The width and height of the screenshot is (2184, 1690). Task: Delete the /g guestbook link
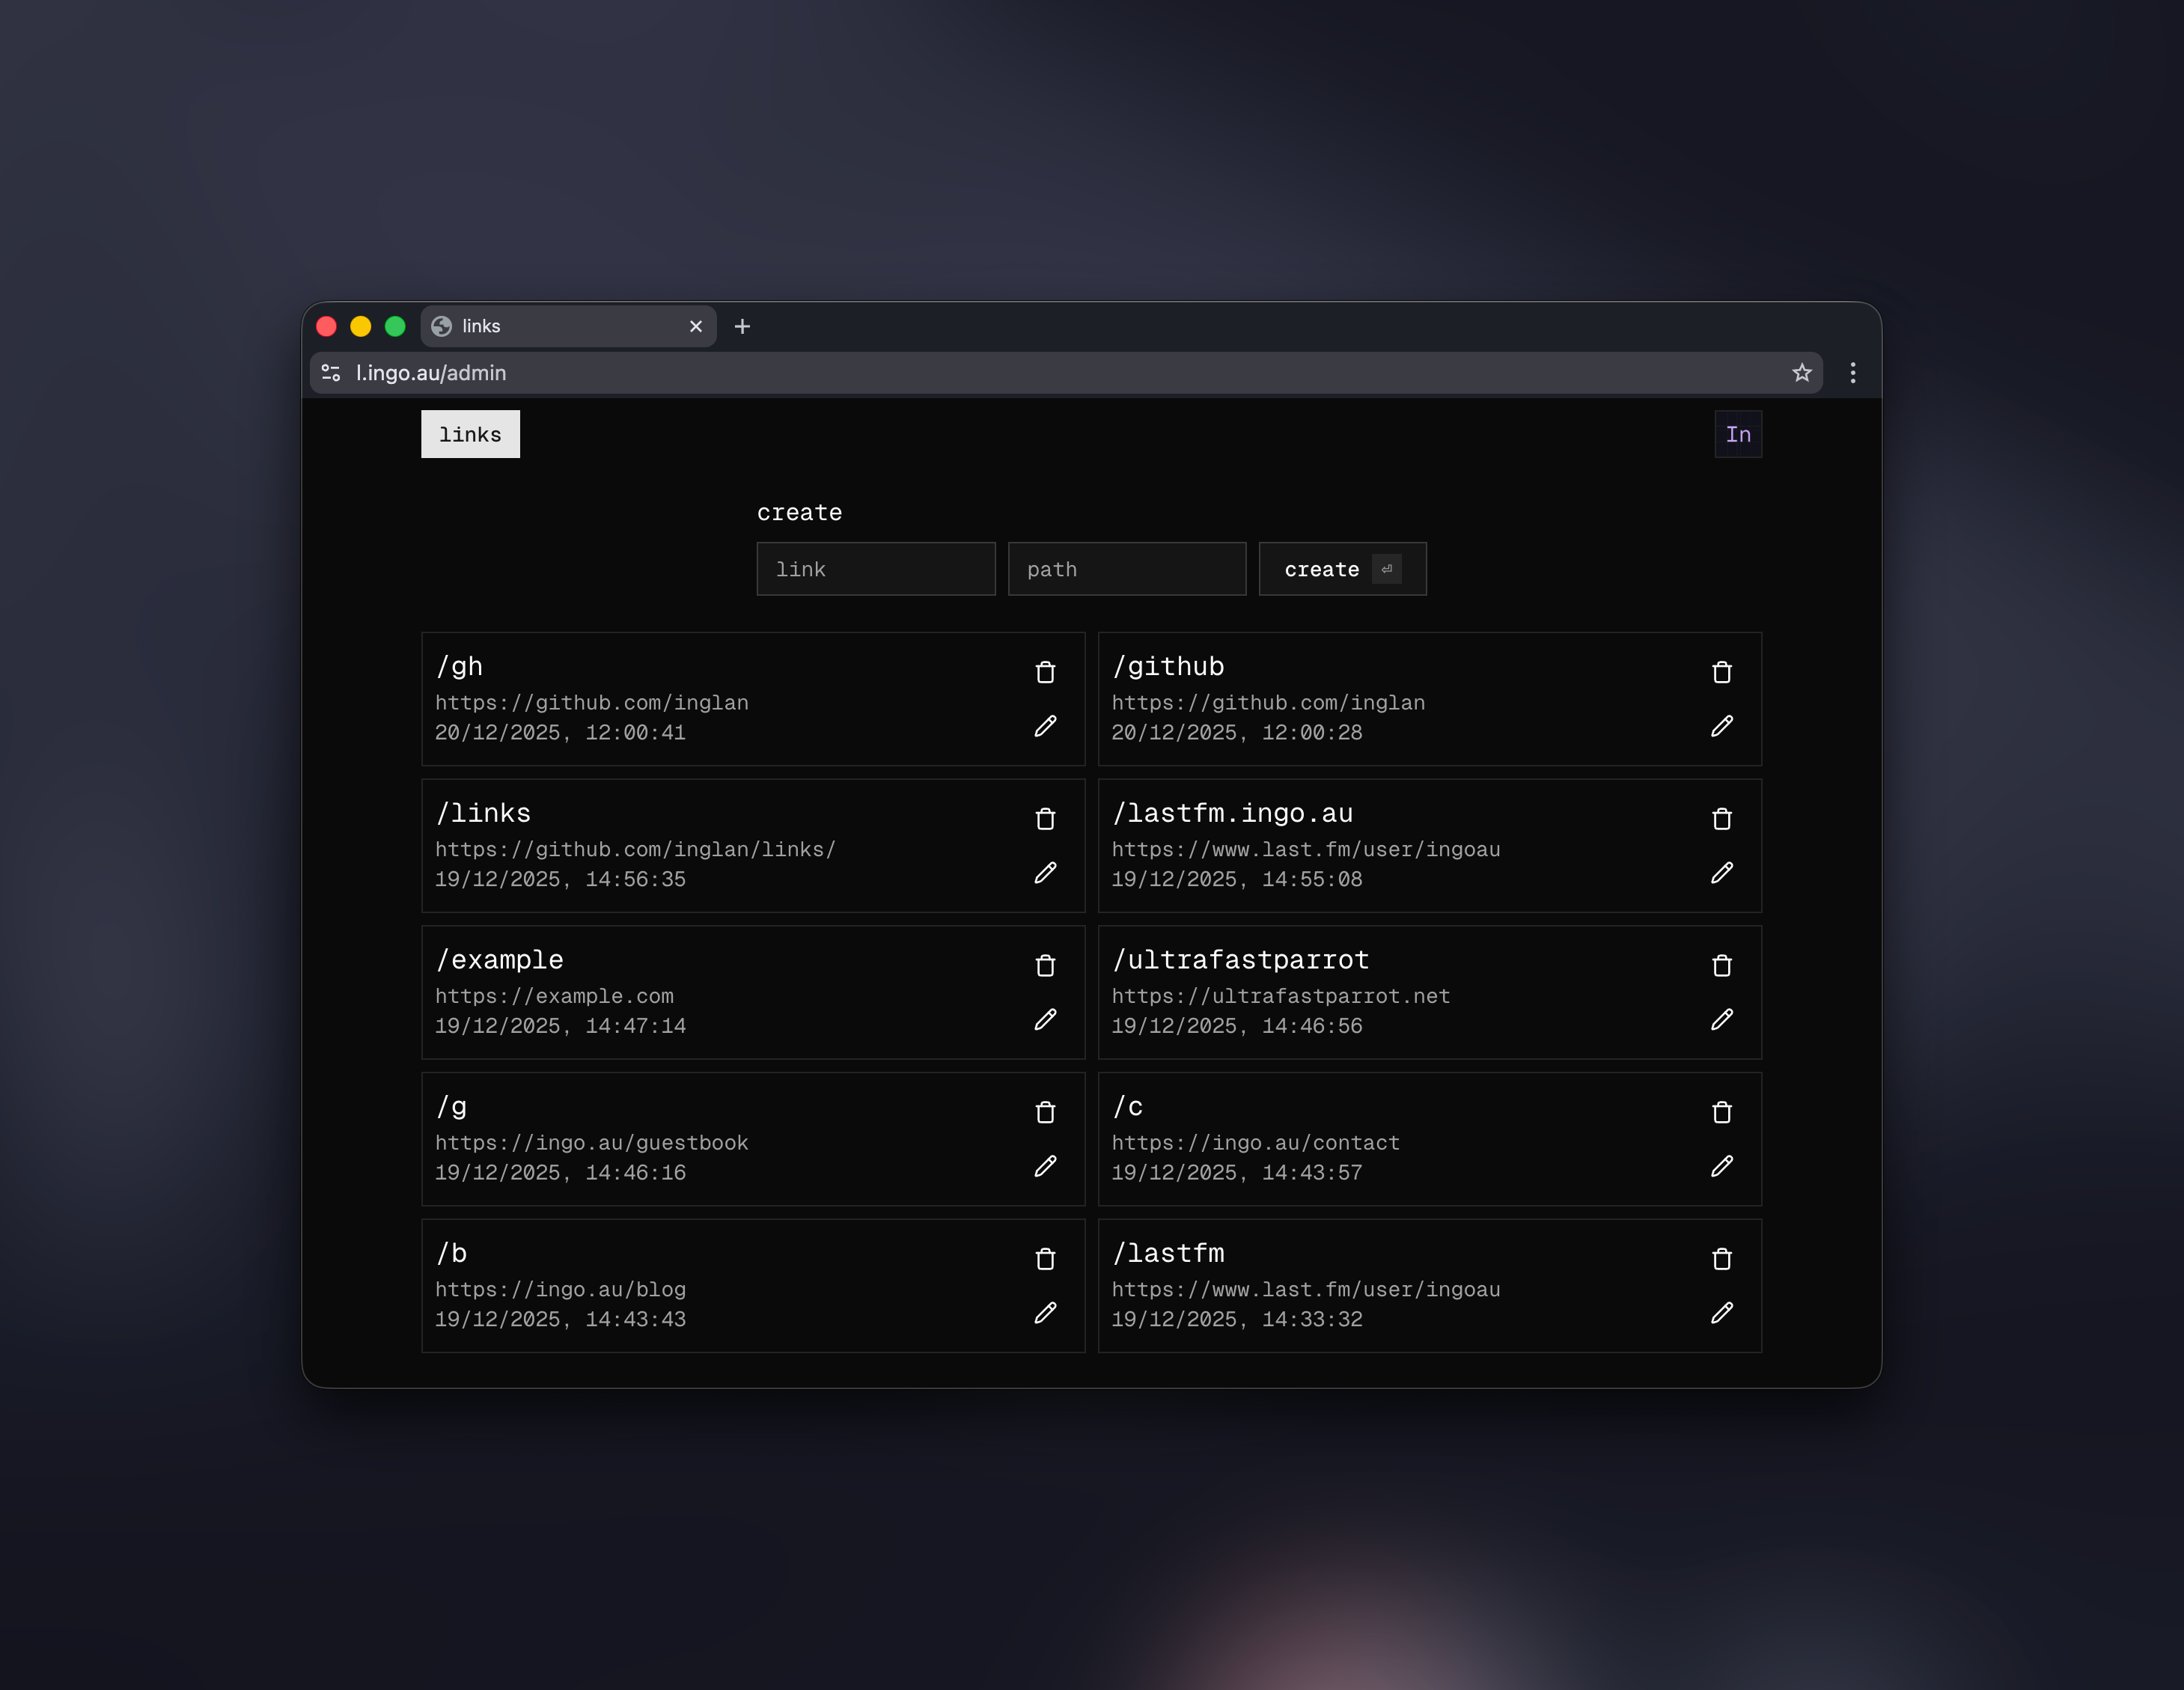coord(1045,1112)
